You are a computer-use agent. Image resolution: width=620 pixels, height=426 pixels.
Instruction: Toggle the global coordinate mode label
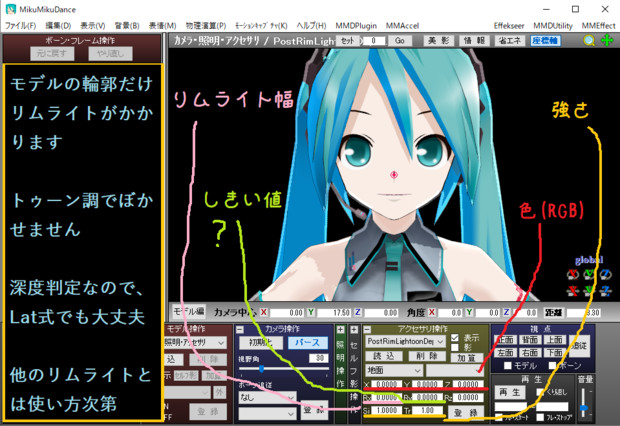click(589, 260)
